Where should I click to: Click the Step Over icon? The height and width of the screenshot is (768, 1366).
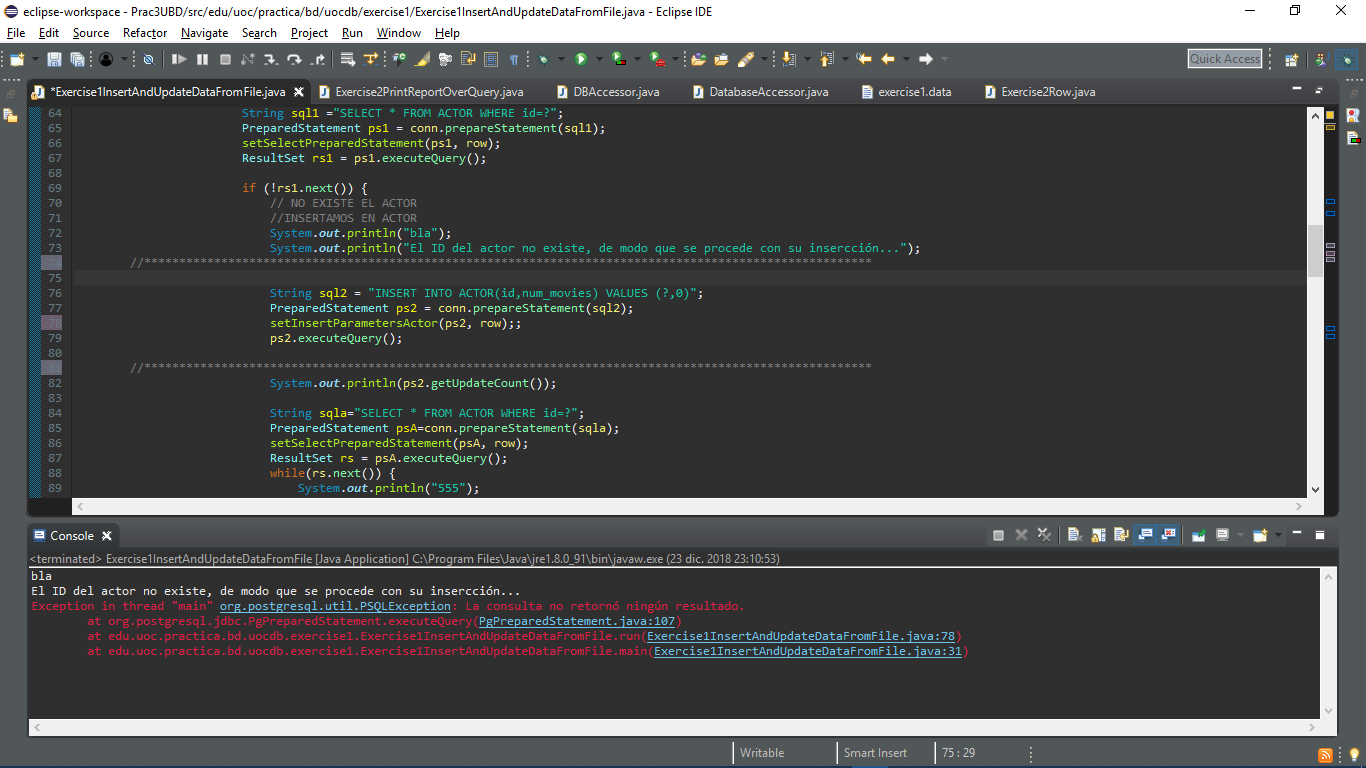[x=294, y=60]
